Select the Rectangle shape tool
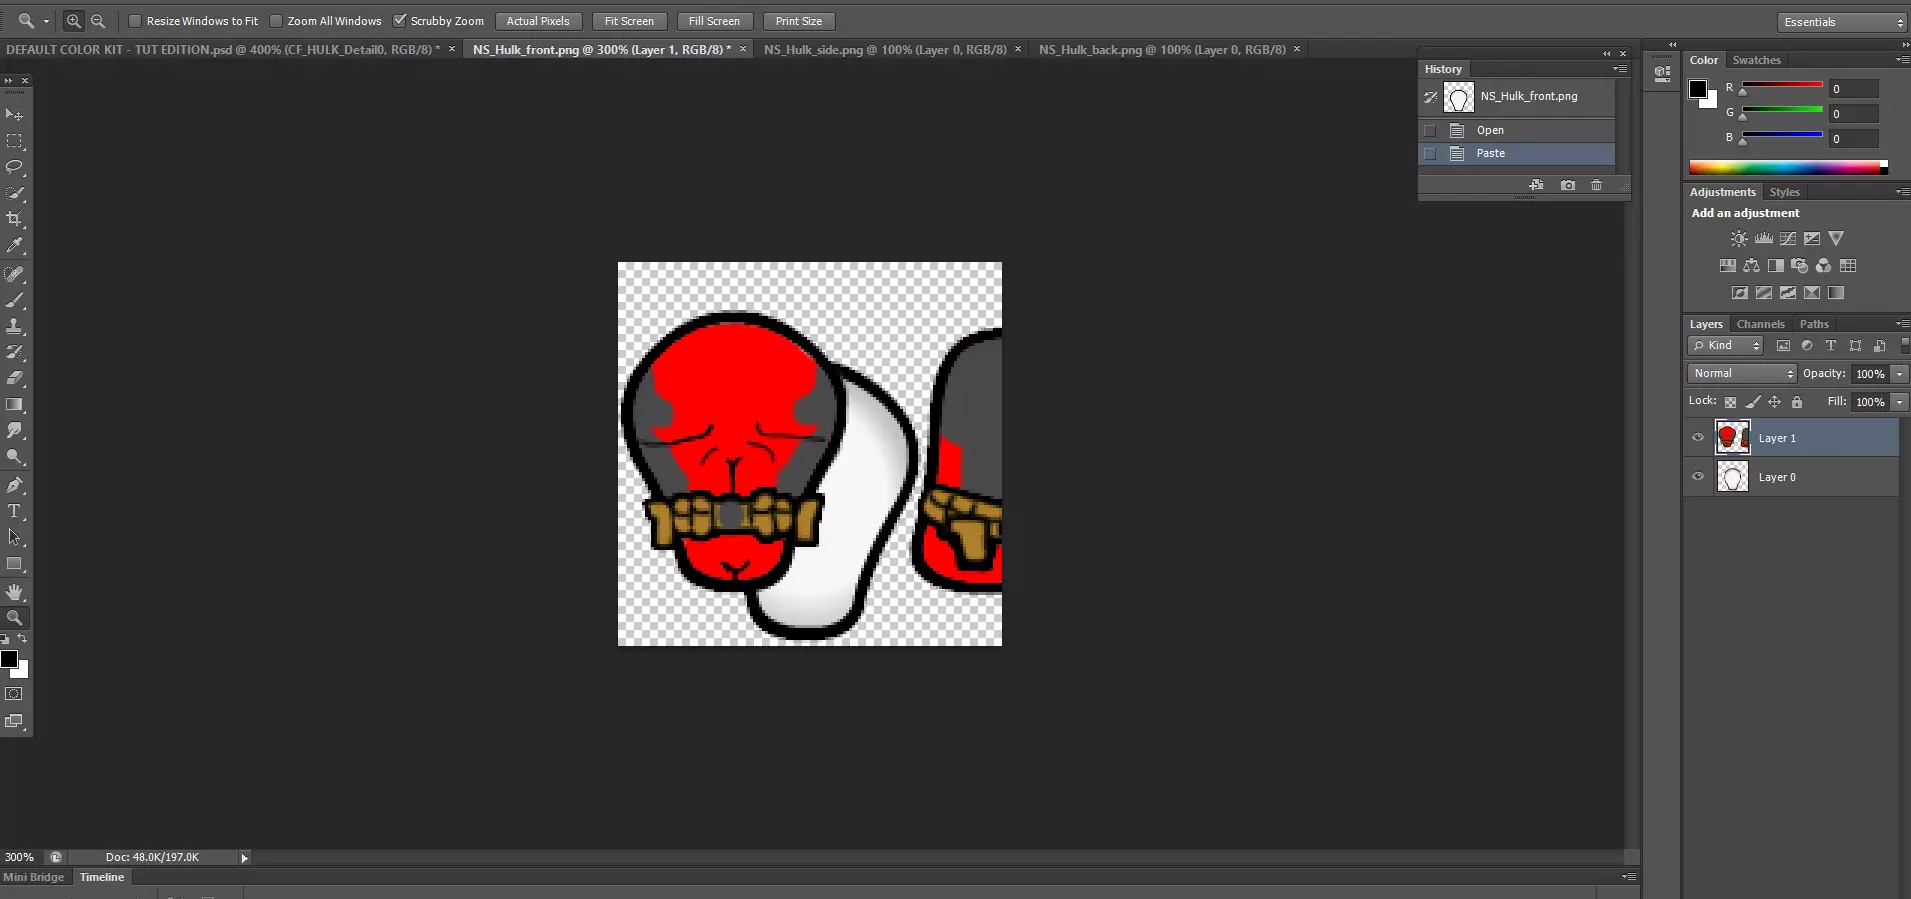The width and height of the screenshot is (1911, 899). [x=14, y=563]
